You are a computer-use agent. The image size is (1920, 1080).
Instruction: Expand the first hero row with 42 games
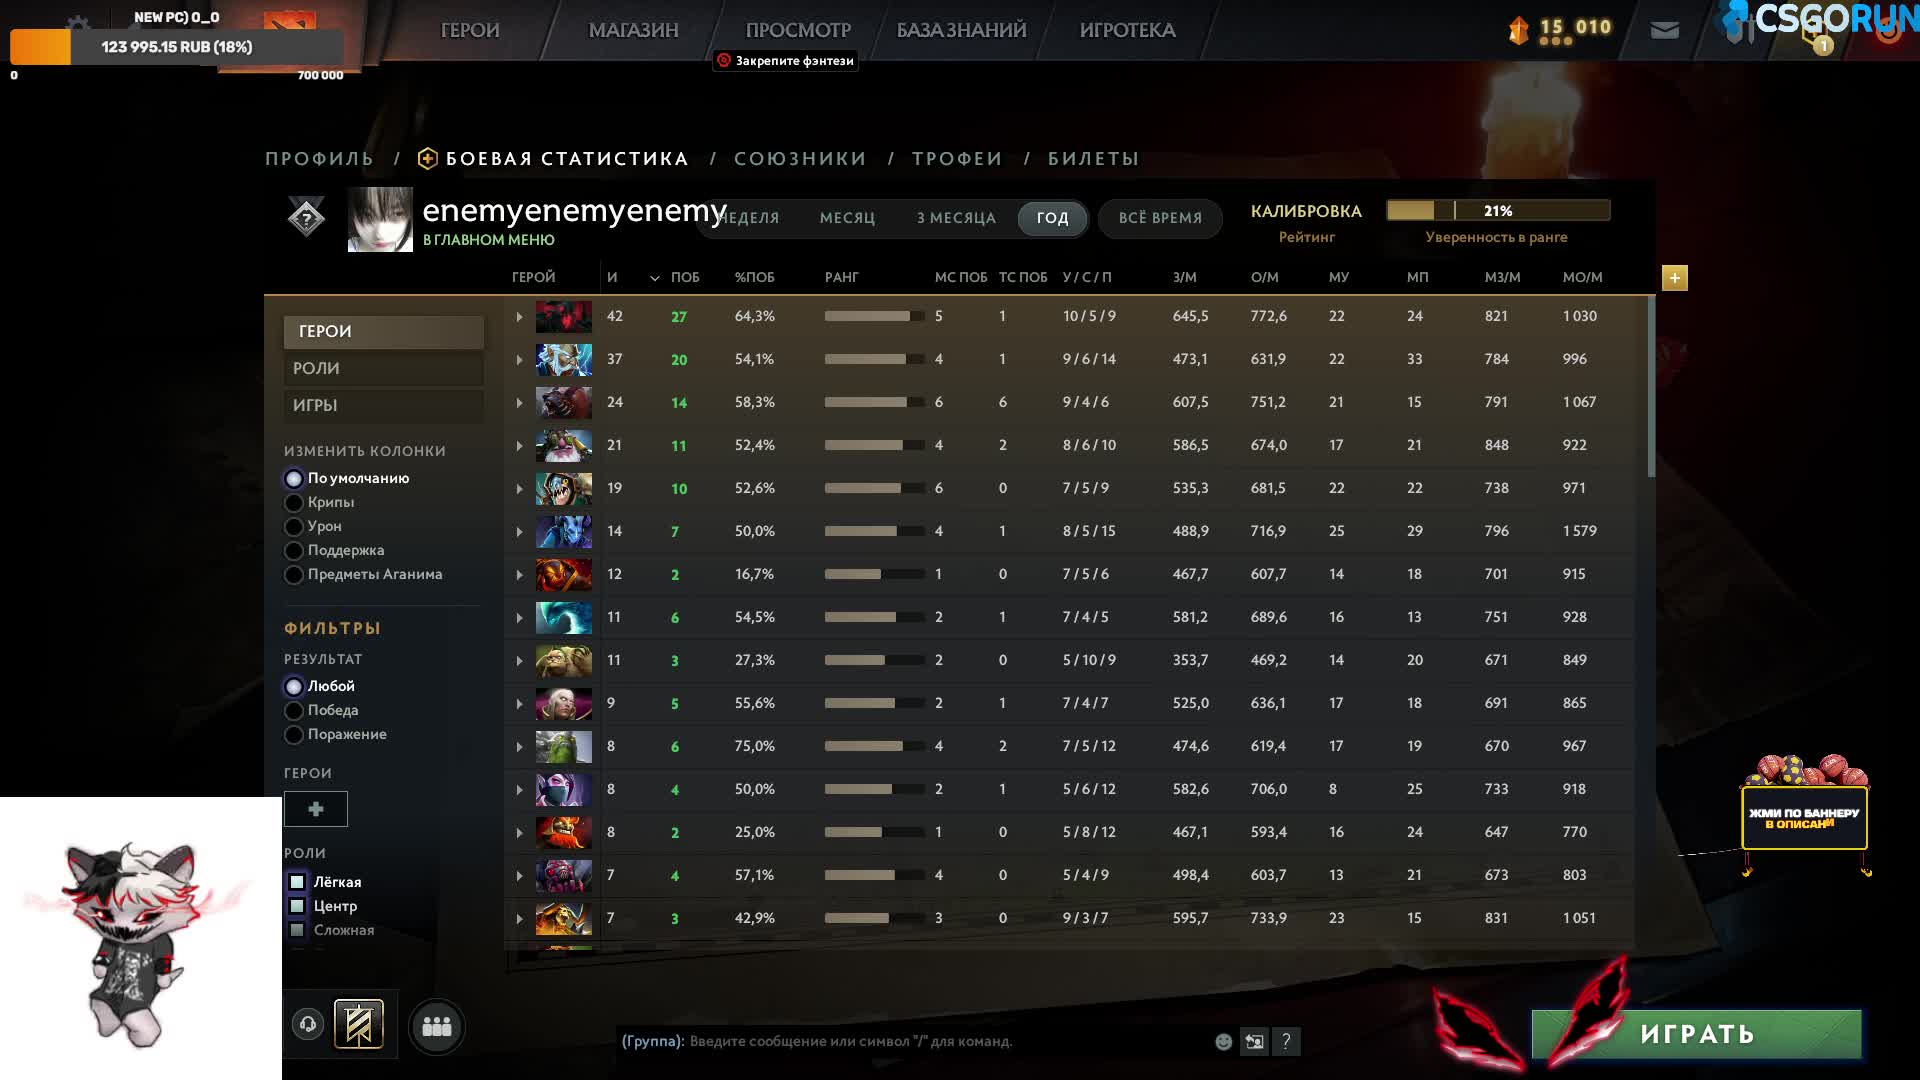(x=519, y=317)
